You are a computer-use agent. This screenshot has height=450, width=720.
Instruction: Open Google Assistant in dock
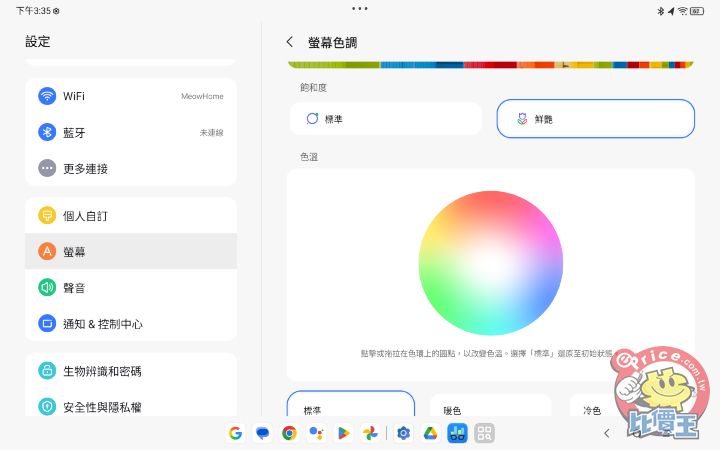316,433
